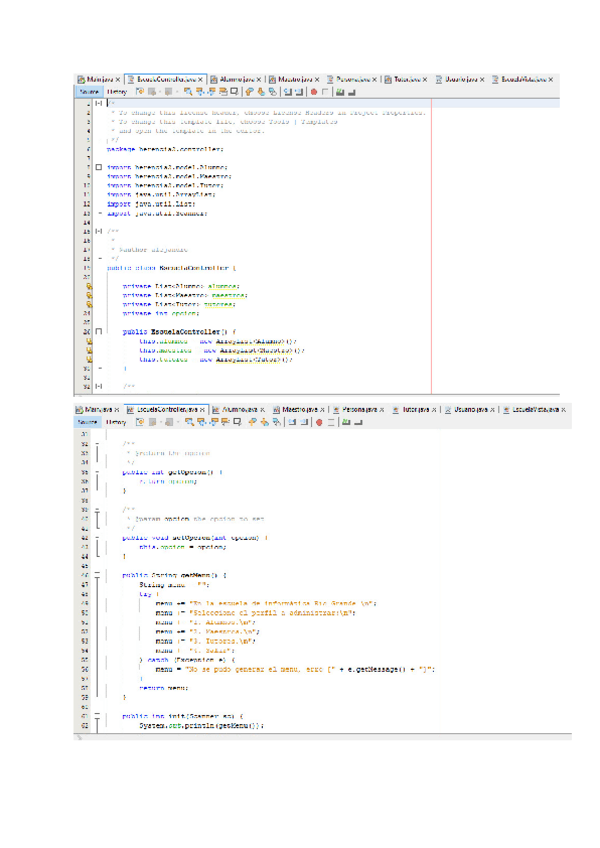This screenshot has height=848, width=600.
Task: Toggle Rectangular Selection in the lower editor toolbar
Action: pos(238,422)
